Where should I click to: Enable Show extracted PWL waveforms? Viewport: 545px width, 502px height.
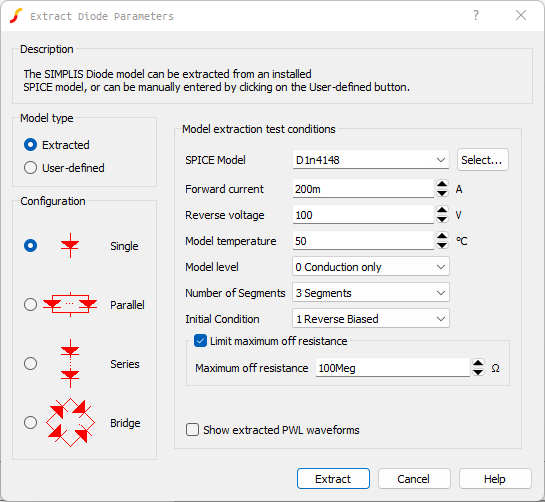coord(192,430)
